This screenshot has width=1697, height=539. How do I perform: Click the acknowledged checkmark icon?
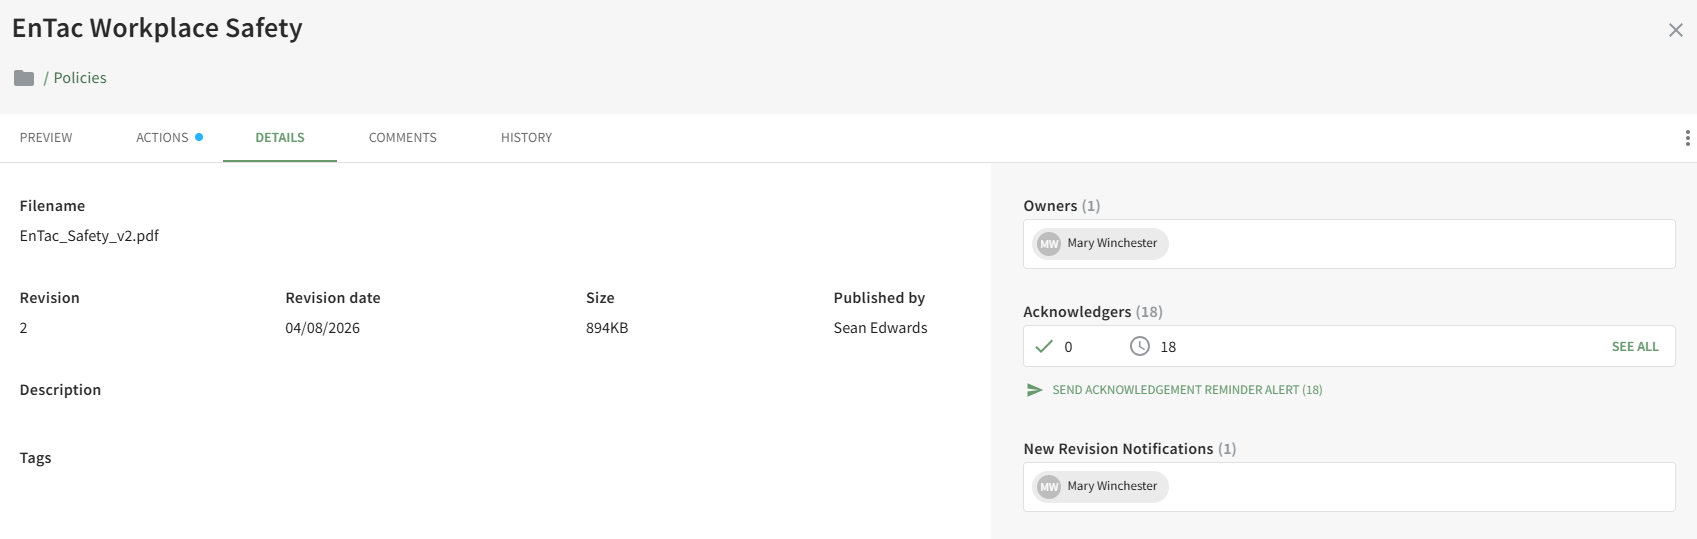tap(1044, 346)
